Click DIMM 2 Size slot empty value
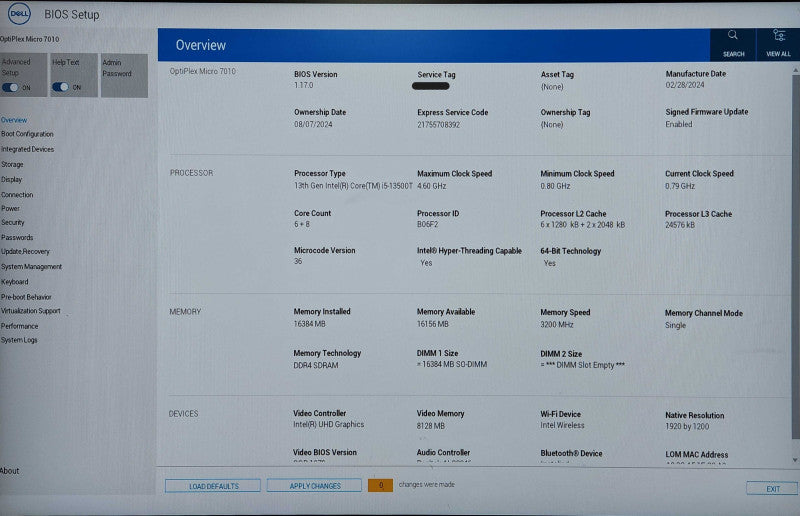800x516 pixels. tap(582, 365)
